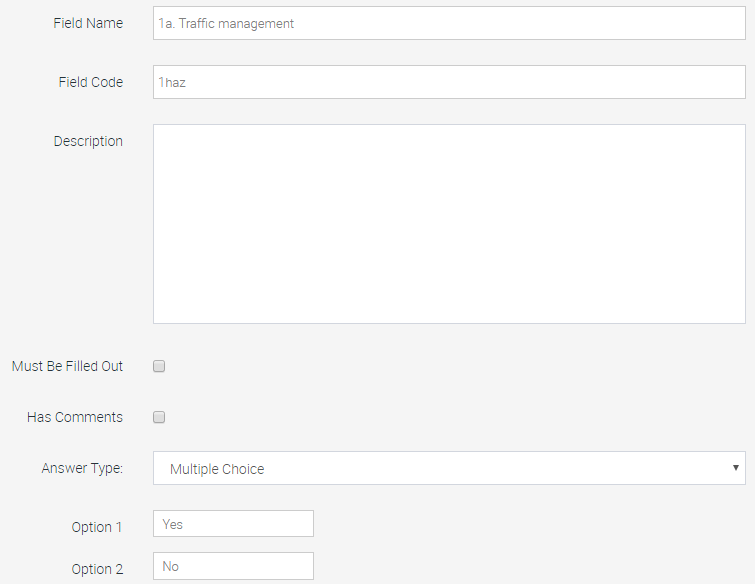Click the 'Description' label text
The width and height of the screenshot is (755, 584).
88,141
